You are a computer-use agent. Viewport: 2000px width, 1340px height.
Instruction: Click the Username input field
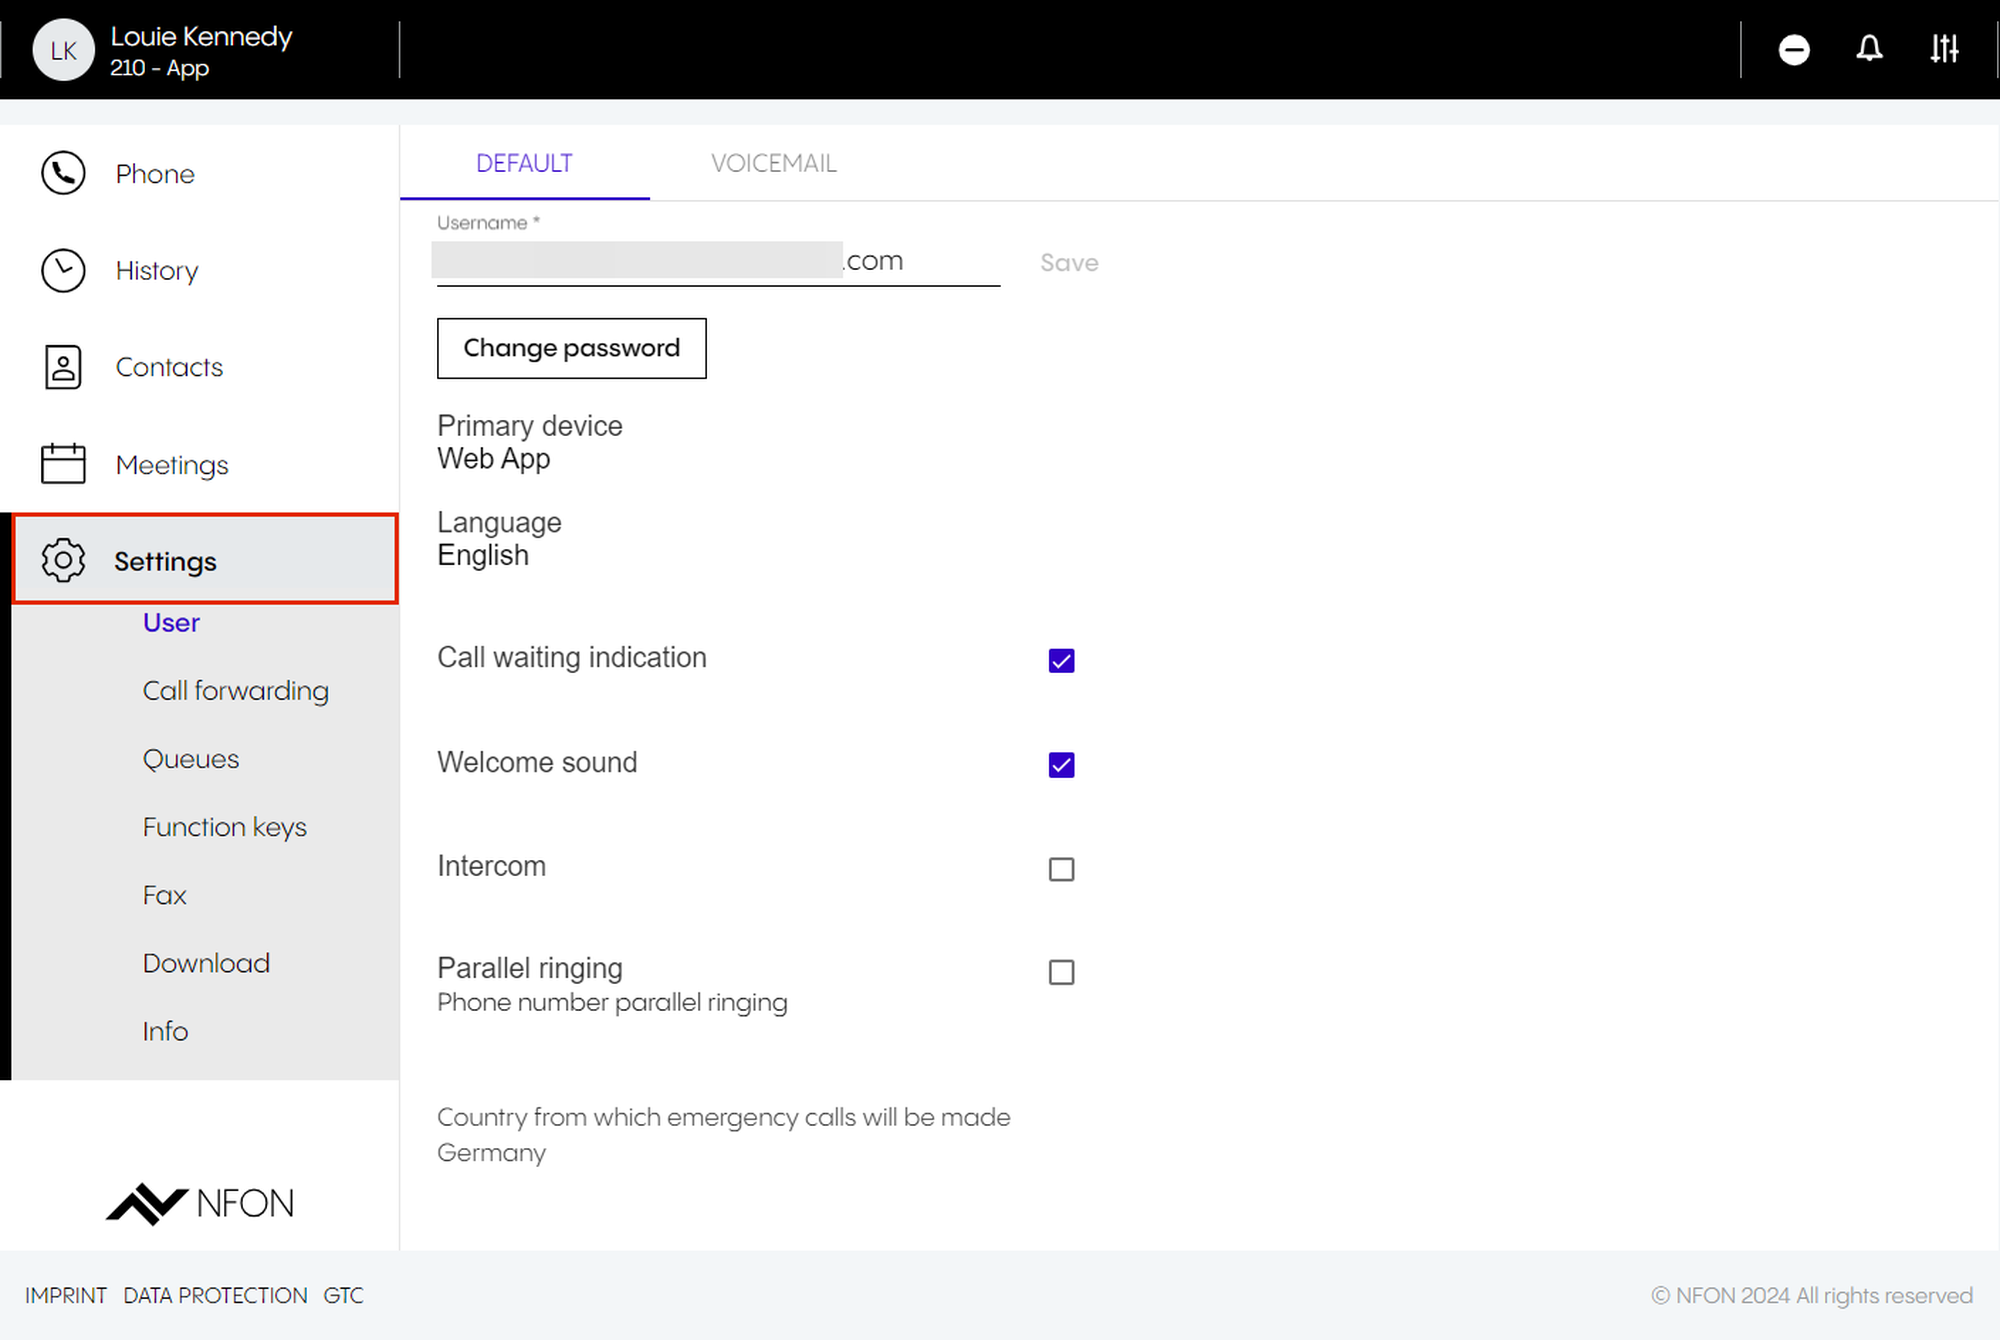[717, 262]
